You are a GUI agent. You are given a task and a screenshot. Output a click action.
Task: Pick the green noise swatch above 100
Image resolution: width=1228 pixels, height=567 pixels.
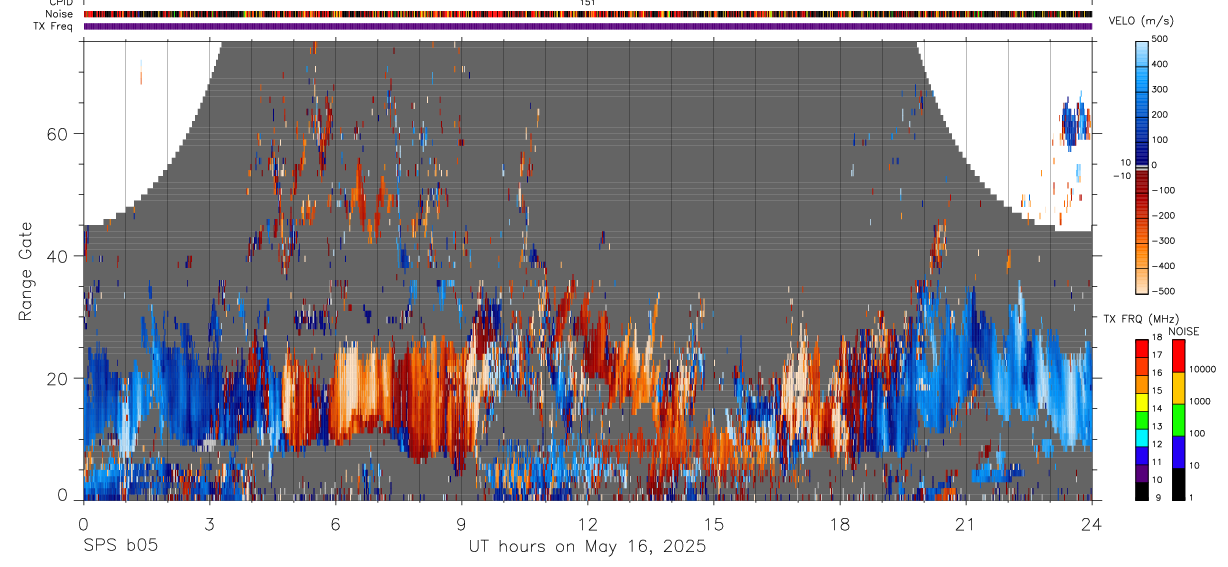click(x=1177, y=420)
